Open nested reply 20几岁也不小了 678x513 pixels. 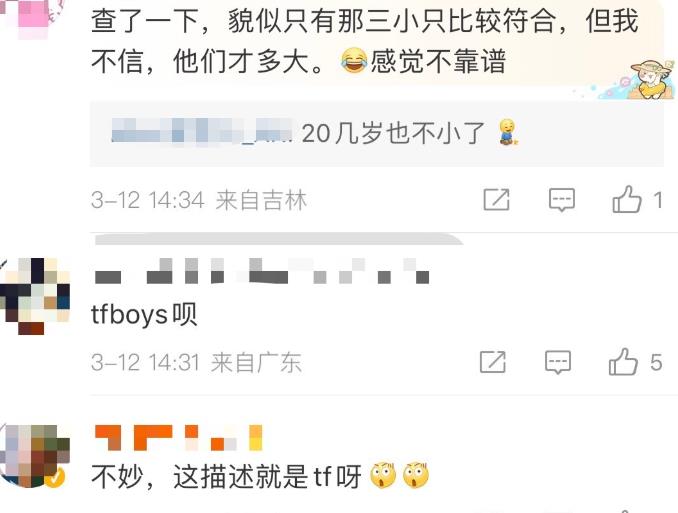(x=377, y=133)
